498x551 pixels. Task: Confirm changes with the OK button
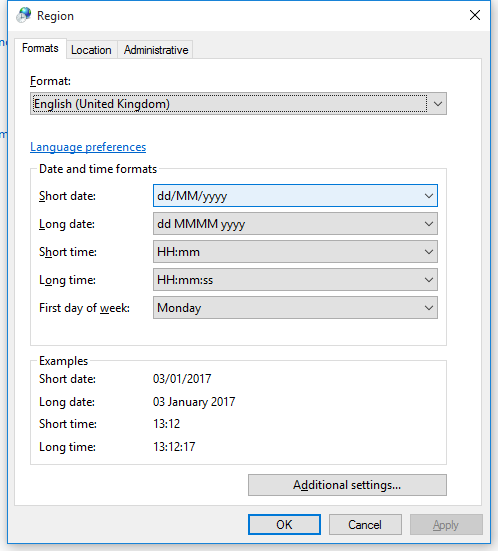(284, 525)
